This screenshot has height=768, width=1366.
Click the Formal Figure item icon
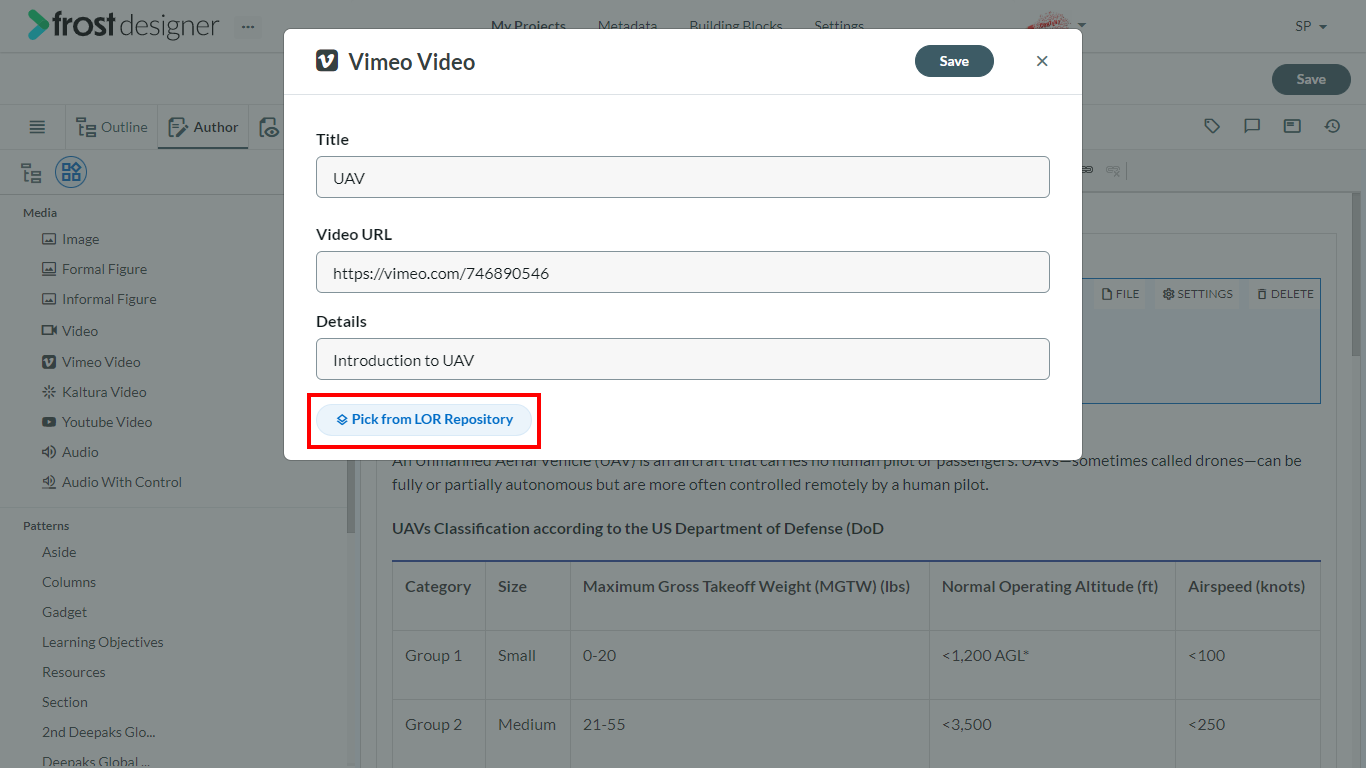[x=49, y=269]
